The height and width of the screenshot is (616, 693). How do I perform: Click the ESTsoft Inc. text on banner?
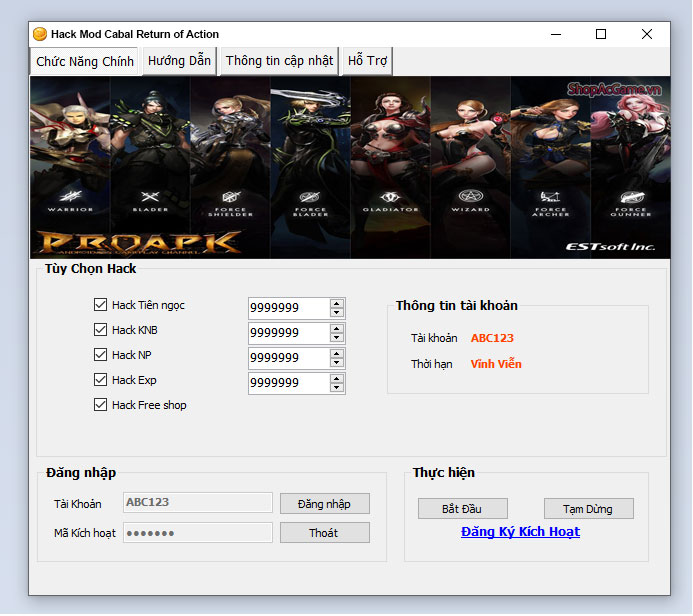(610, 247)
